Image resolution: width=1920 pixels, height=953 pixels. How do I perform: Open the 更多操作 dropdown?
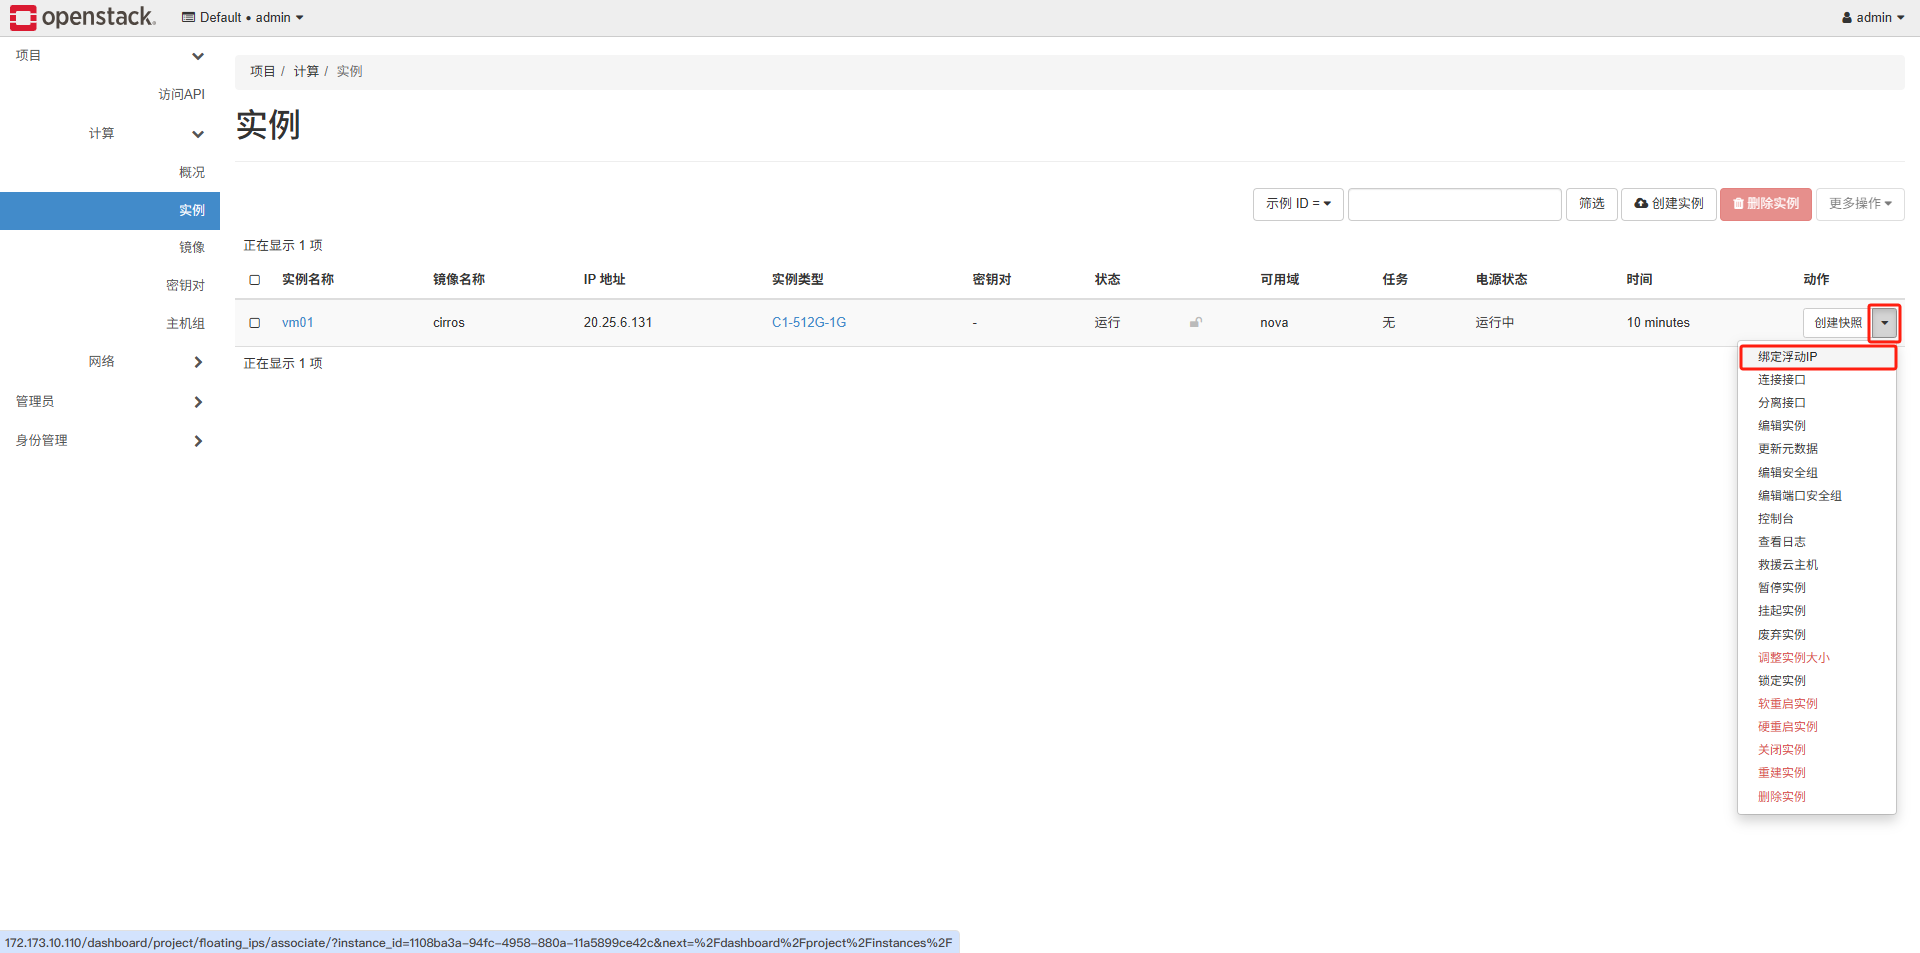[x=1860, y=204]
